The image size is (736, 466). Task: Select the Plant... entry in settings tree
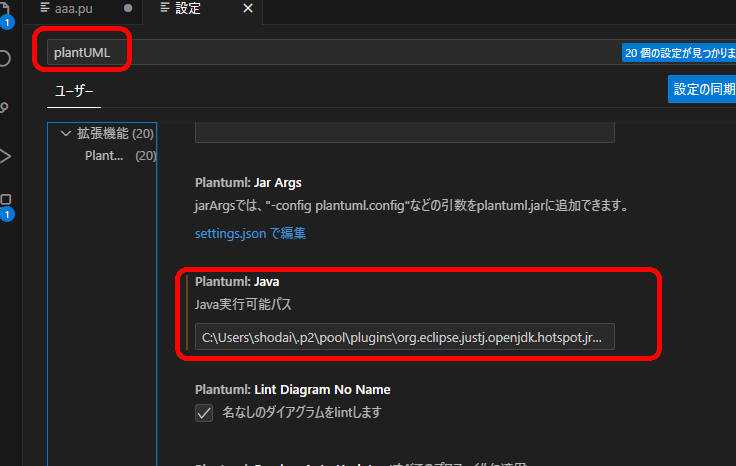pyautogui.click(x=104, y=155)
